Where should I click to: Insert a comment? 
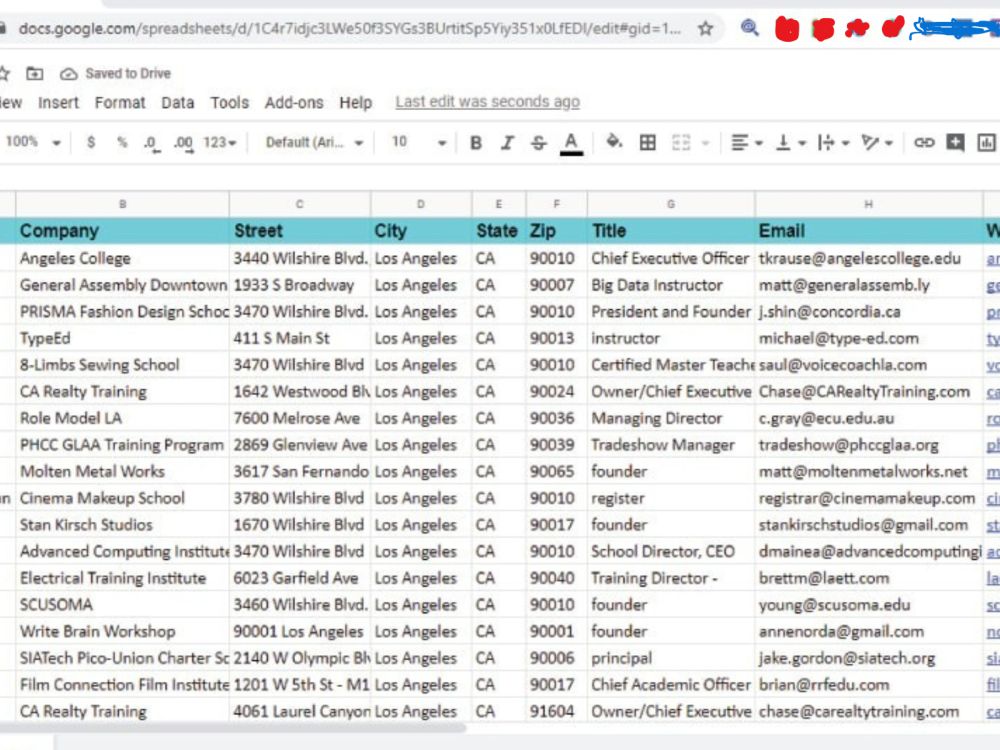(x=955, y=142)
